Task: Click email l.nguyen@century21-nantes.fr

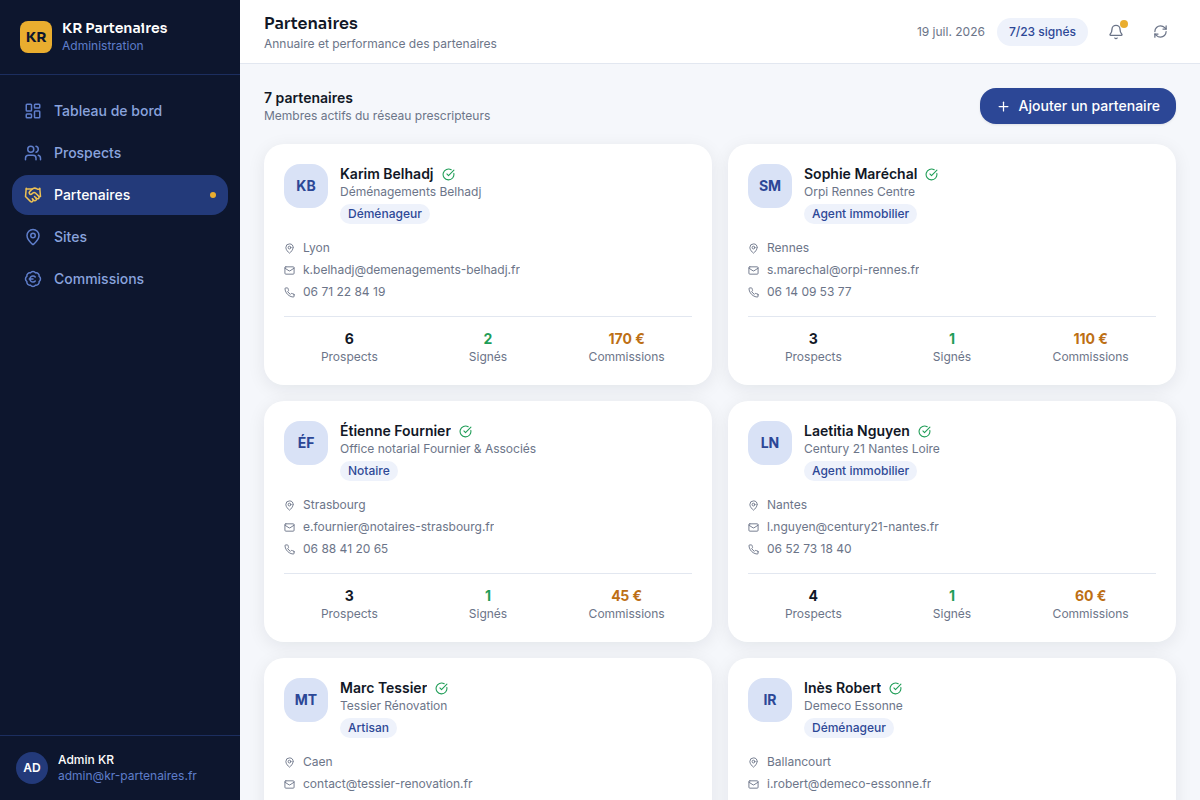Action: click(x=853, y=527)
